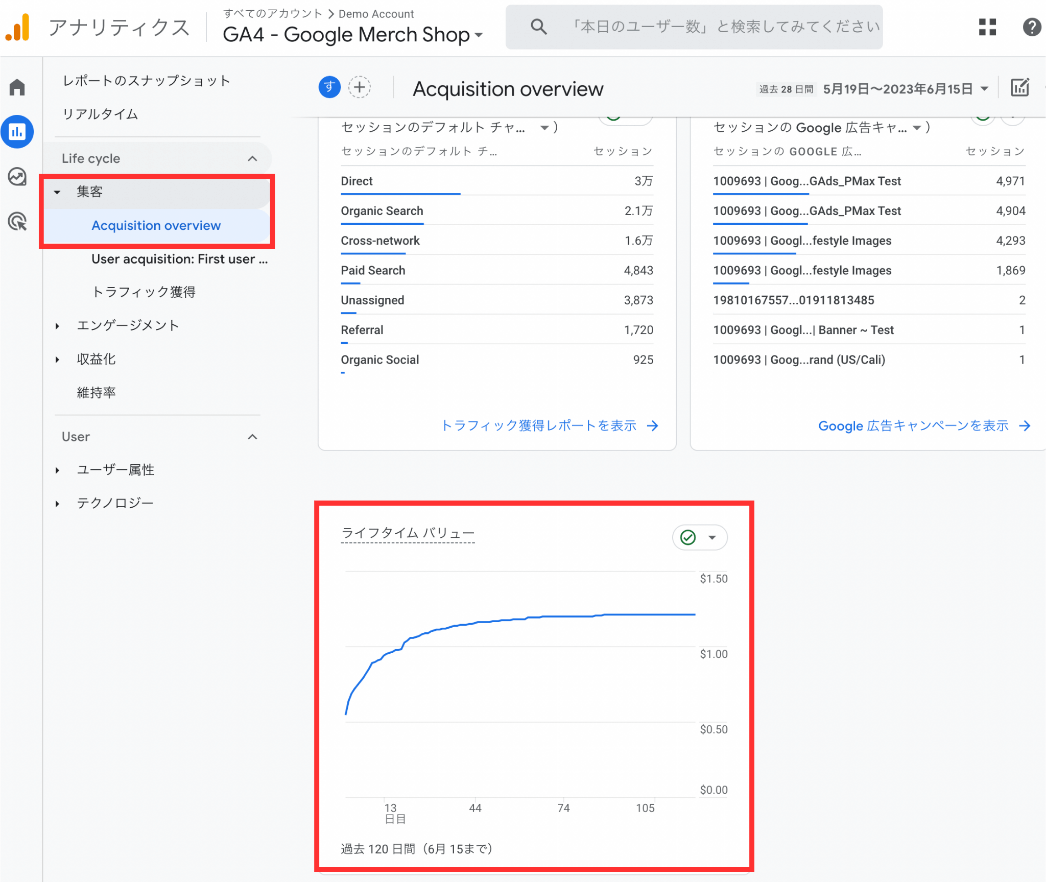Expand the ユーザー属性 group
Viewport: 1046px width, 882px height.
tap(57, 470)
